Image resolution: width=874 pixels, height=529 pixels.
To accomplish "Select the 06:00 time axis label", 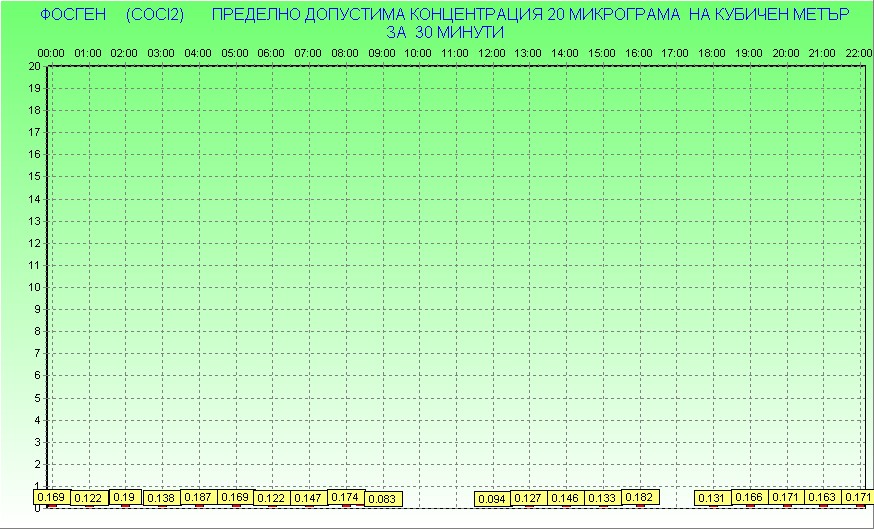I will pyautogui.click(x=271, y=54).
